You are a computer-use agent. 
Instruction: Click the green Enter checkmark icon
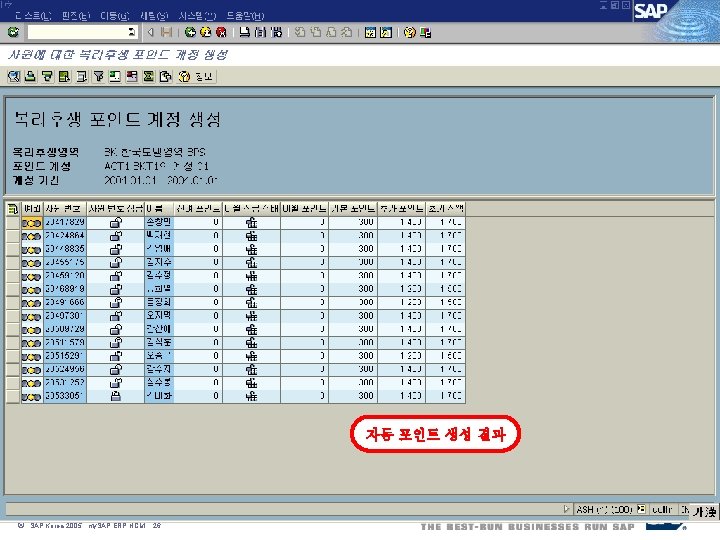(13, 32)
